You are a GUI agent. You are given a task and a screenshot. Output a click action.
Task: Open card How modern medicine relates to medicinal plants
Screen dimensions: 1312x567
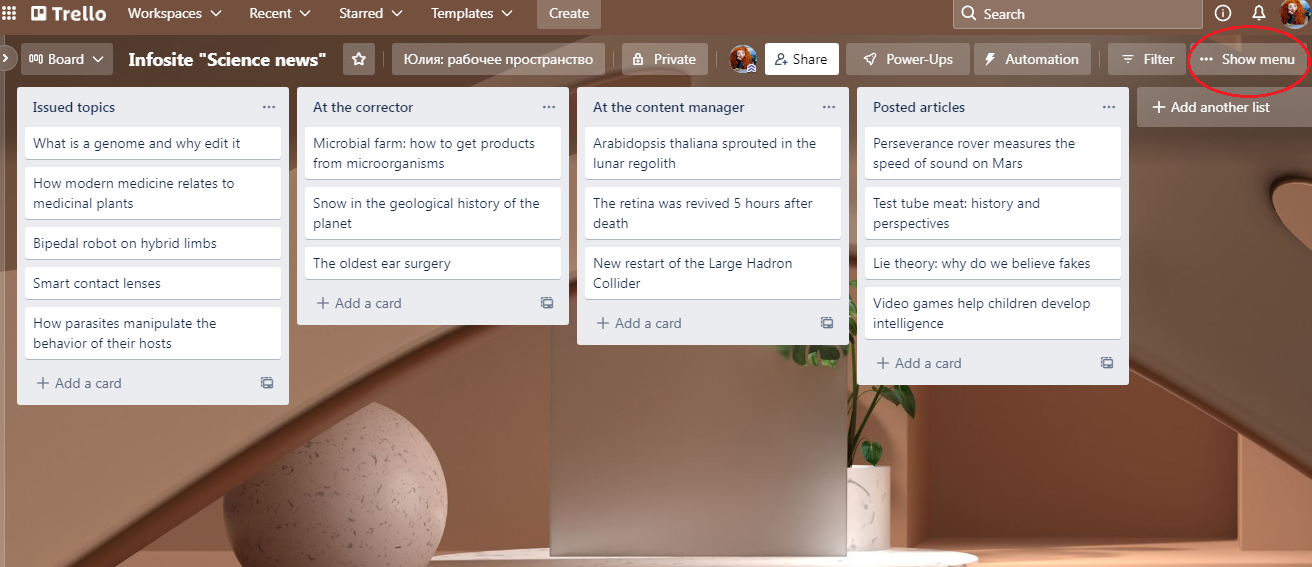pyautogui.click(x=153, y=193)
